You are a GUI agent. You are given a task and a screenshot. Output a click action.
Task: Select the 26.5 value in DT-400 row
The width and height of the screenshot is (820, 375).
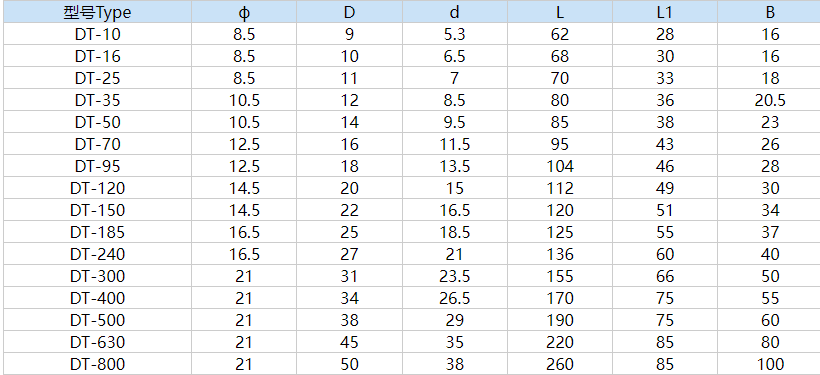454,298
